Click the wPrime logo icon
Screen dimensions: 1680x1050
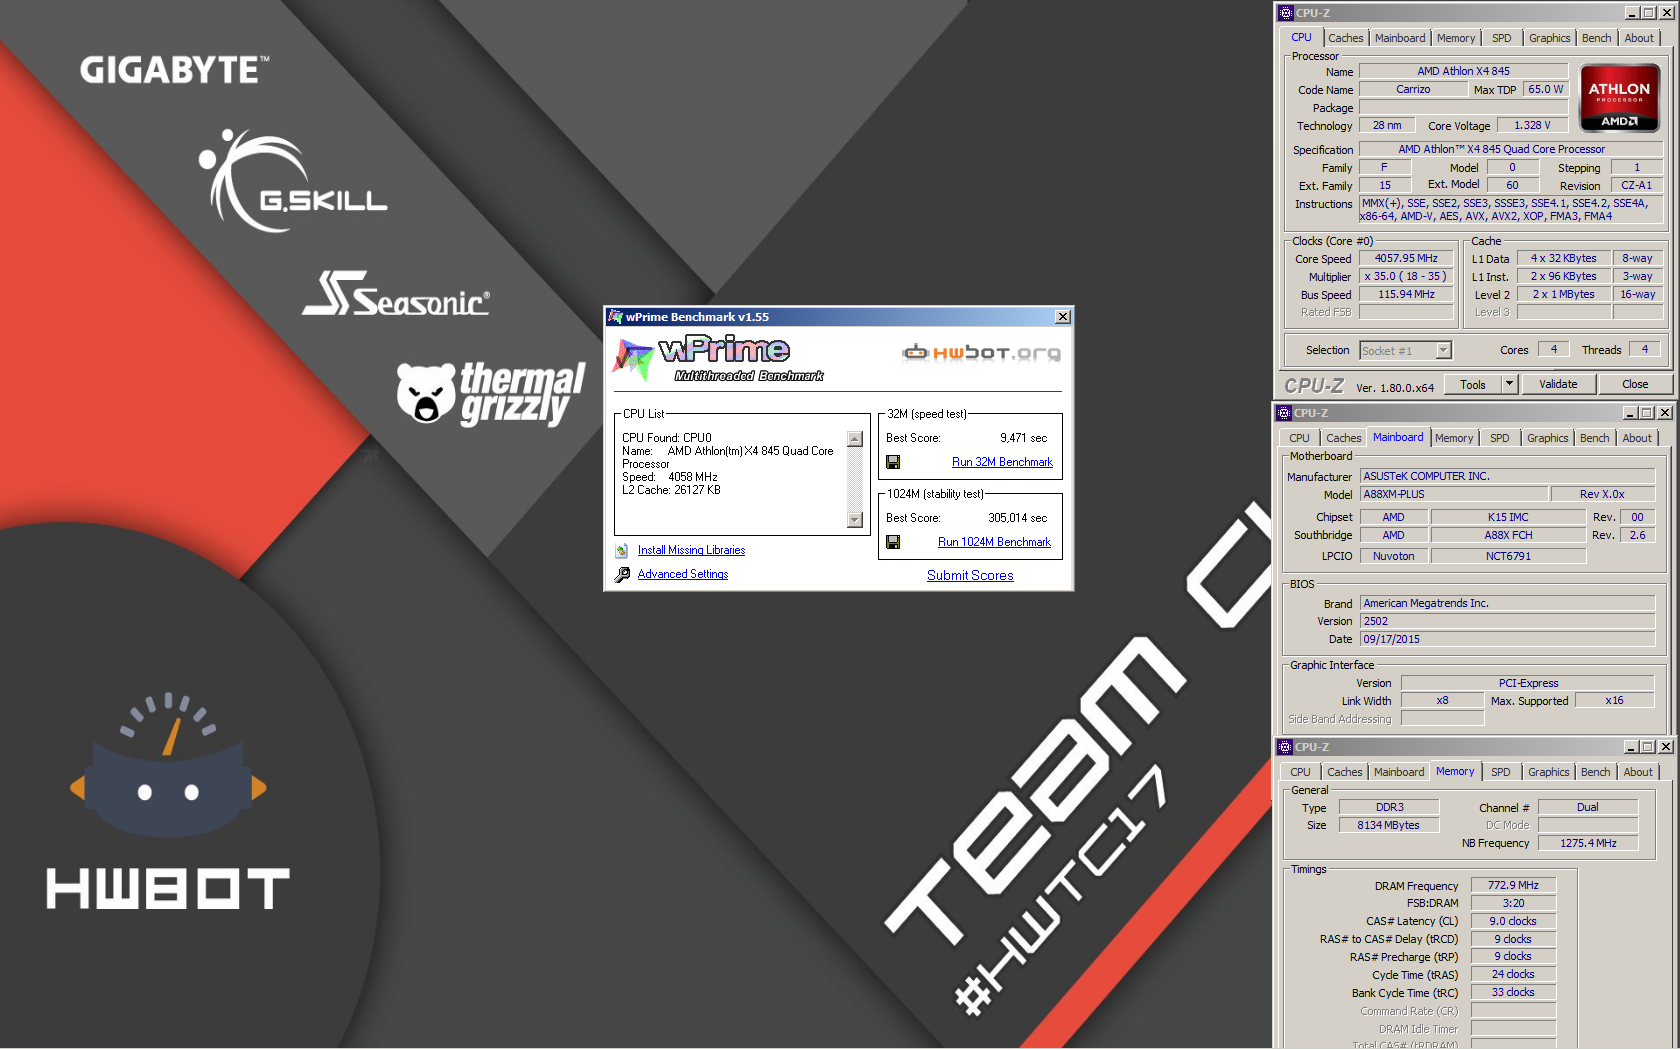(633, 359)
